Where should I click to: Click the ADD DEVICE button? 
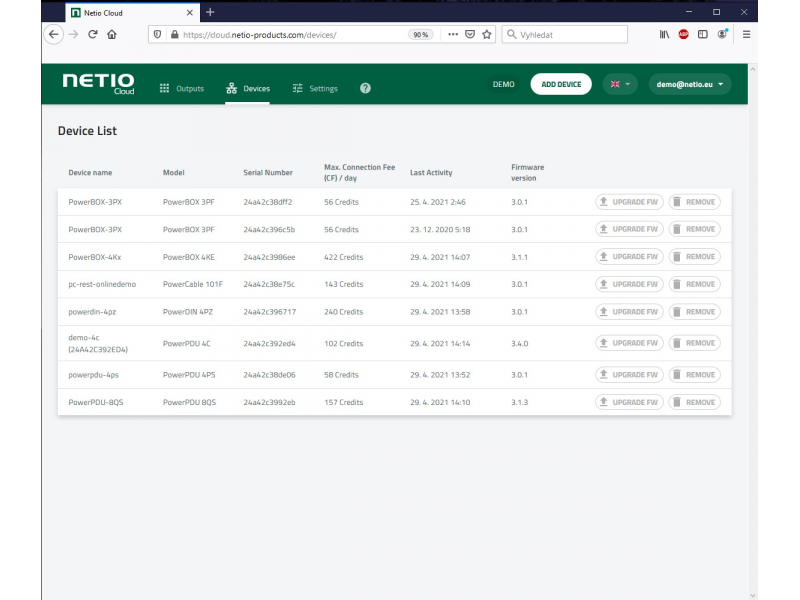(x=561, y=84)
